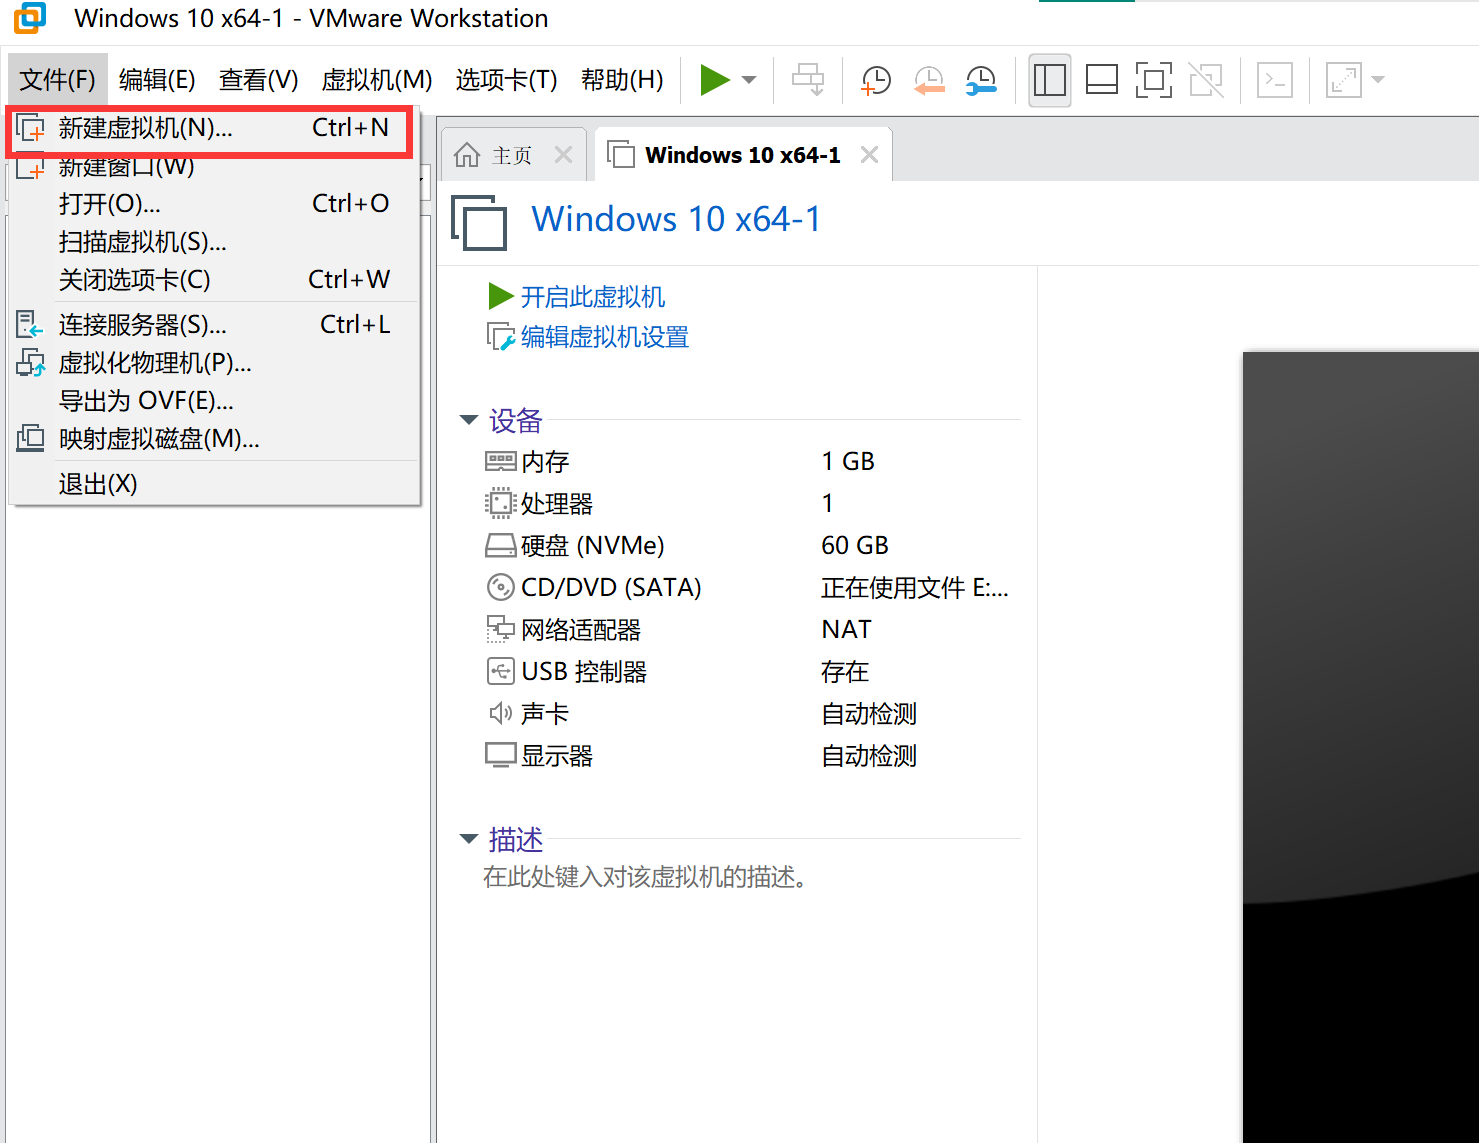Image resolution: width=1479 pixels, height=1143 pixels.
Task: Click the new virtual machine icon in menu
Action: click(x=31, y=129)
